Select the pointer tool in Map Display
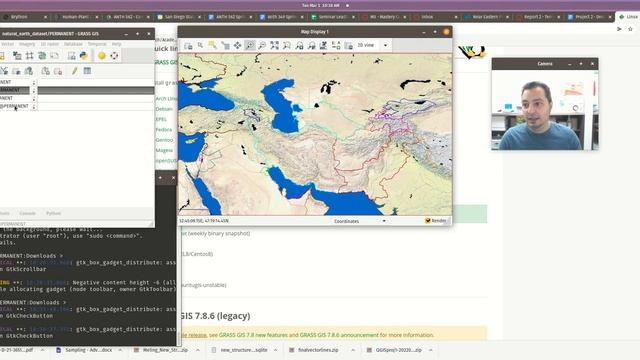This screenshot has width=640, height=360. [x=200, y=46]
